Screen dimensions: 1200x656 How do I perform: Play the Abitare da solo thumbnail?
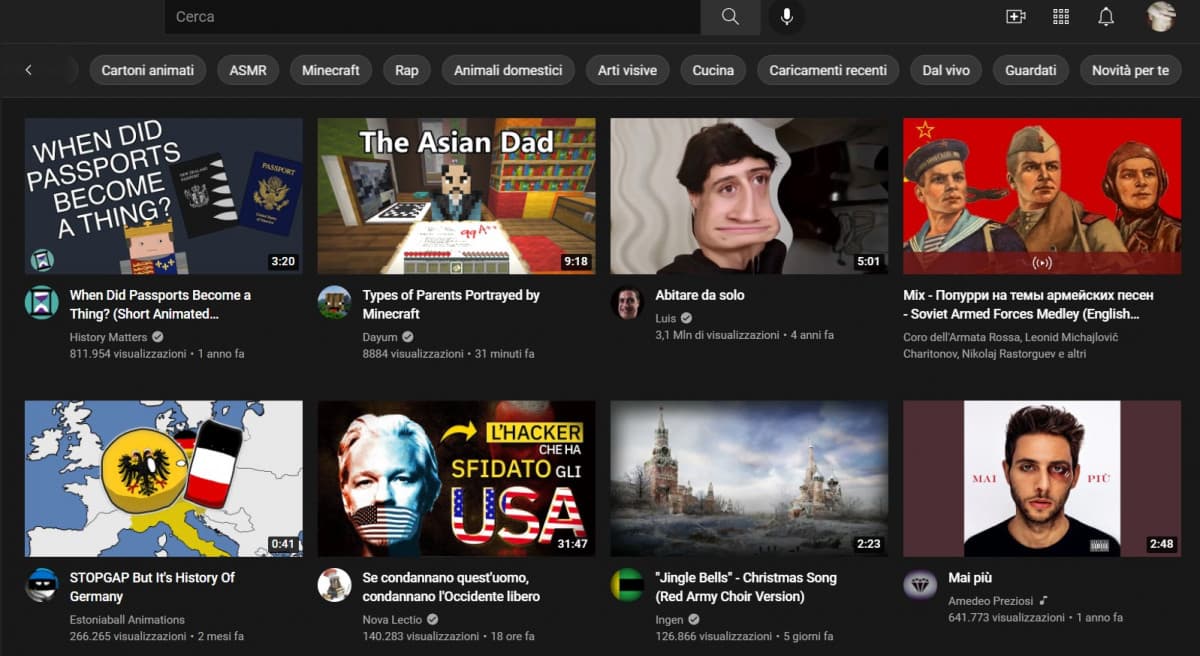click(x=750, y=196)
